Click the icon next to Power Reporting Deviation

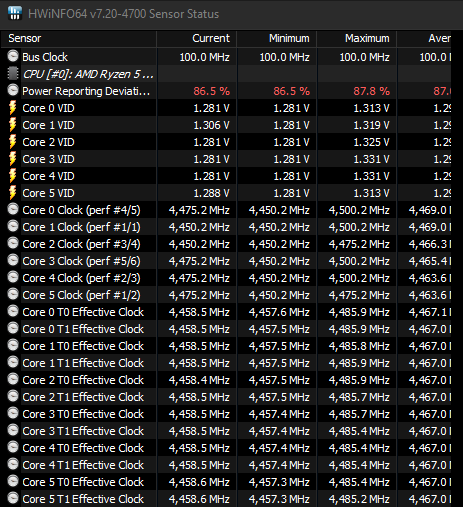pos(13,90)
